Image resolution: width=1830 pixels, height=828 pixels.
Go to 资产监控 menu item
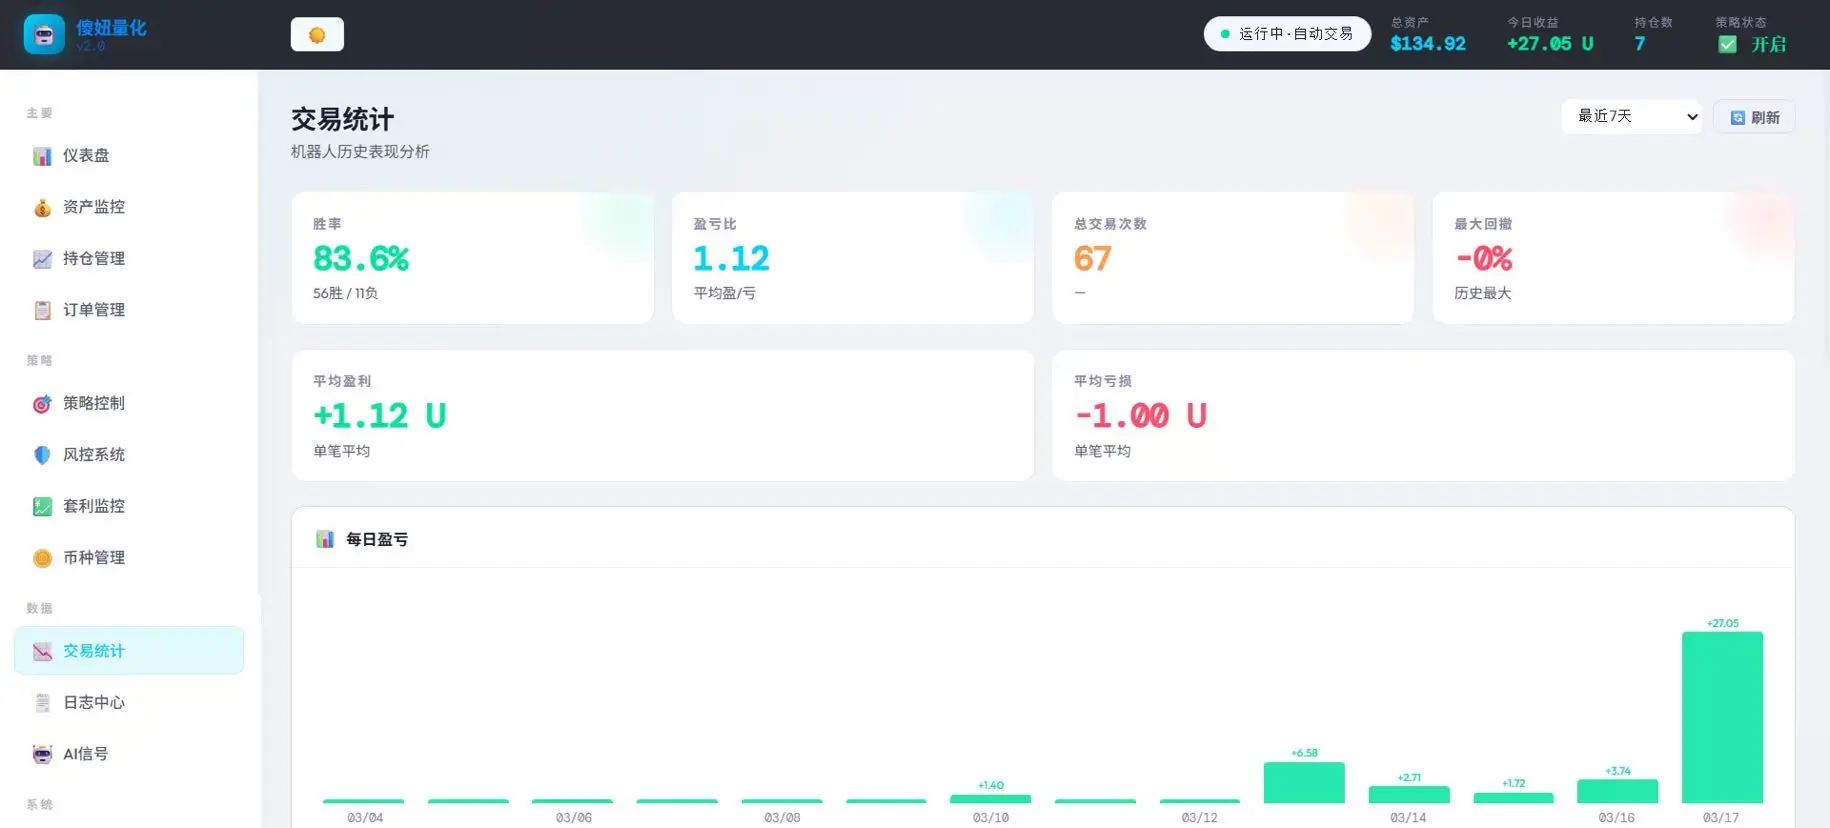pyautogui.click(x=129, y=207)
